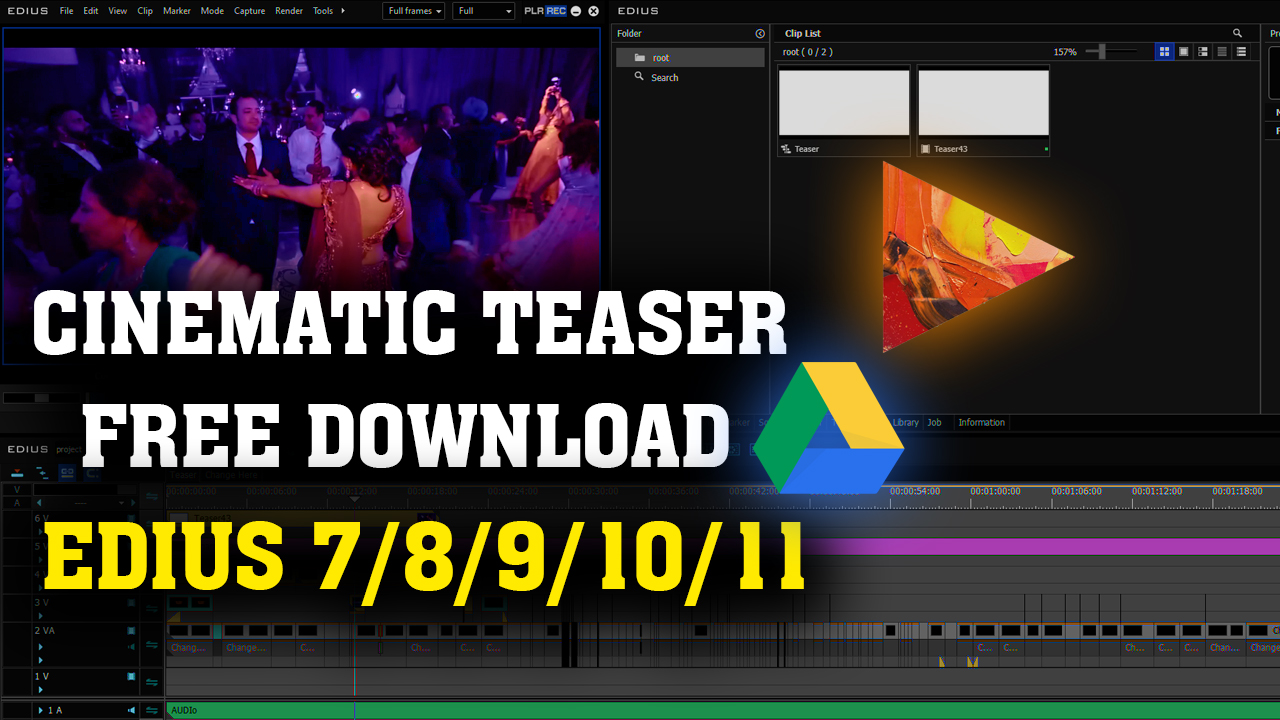Open the Full frames dropdown
1280x720 pixels.
click(x=414, y=11)
